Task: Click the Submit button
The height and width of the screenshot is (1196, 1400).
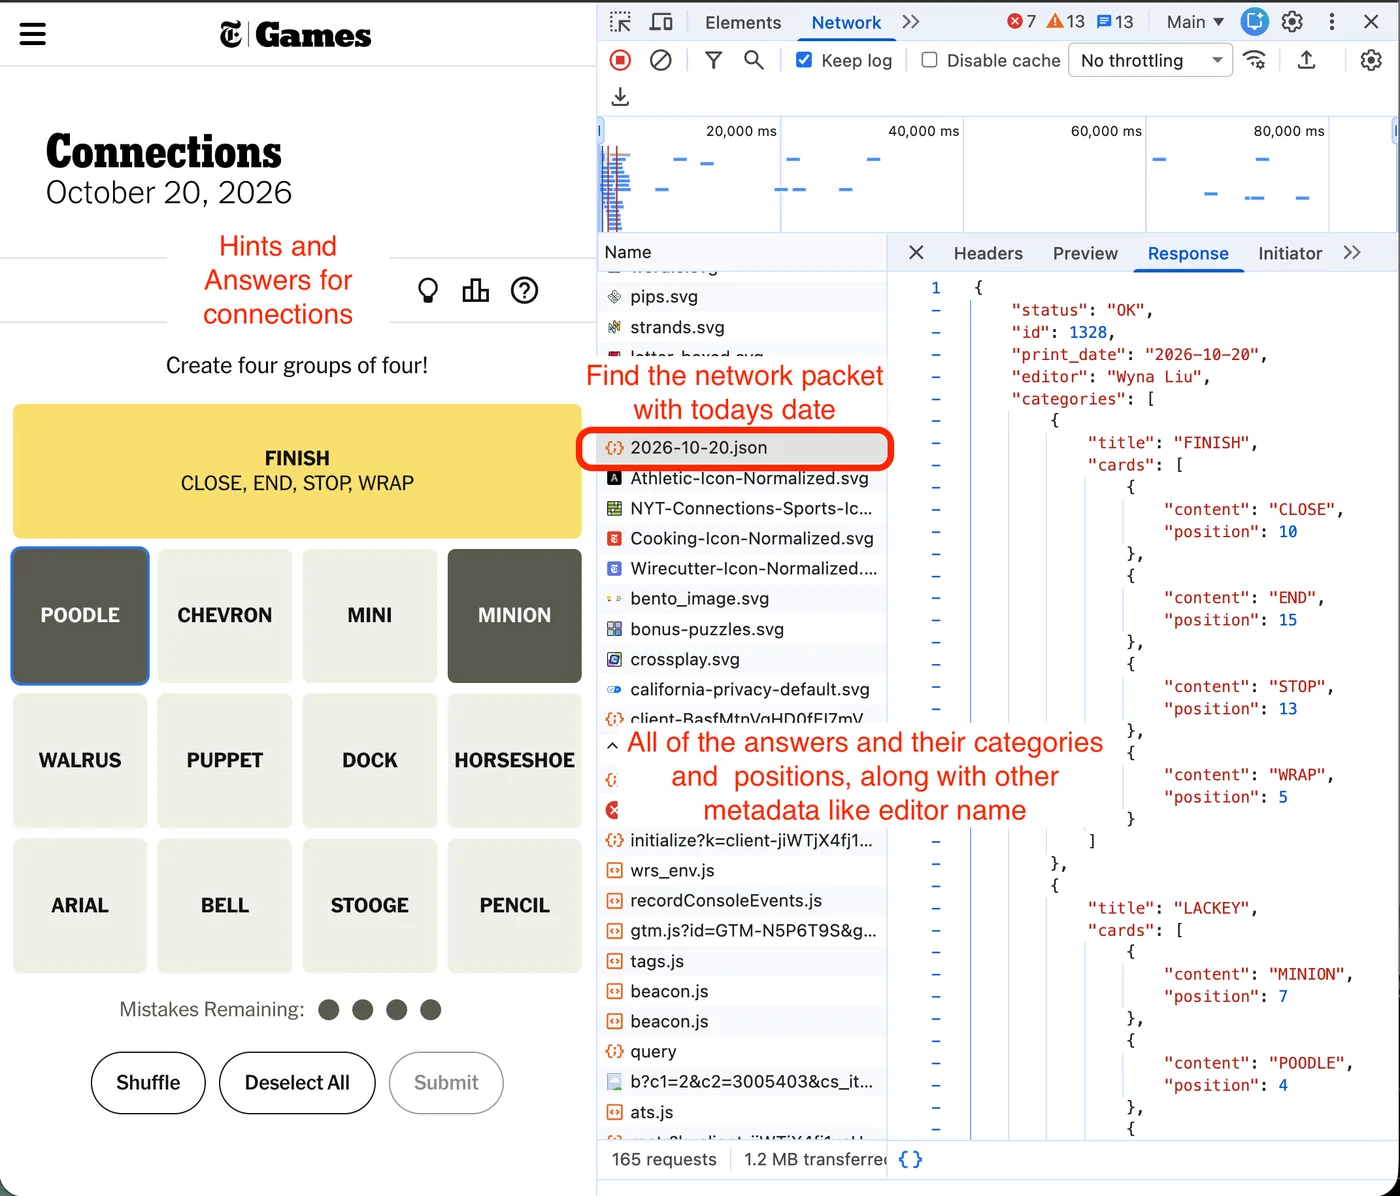Action: [x=446, y=1083]
